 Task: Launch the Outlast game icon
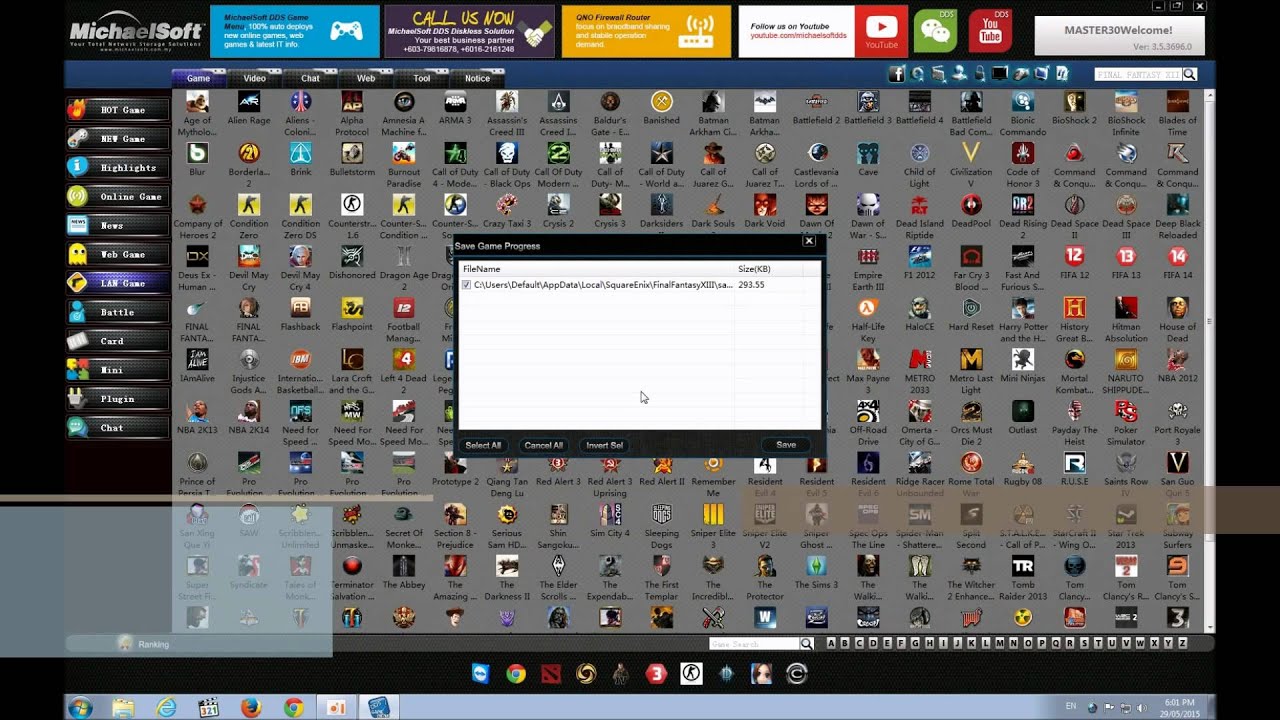[x=1022, y=411]
